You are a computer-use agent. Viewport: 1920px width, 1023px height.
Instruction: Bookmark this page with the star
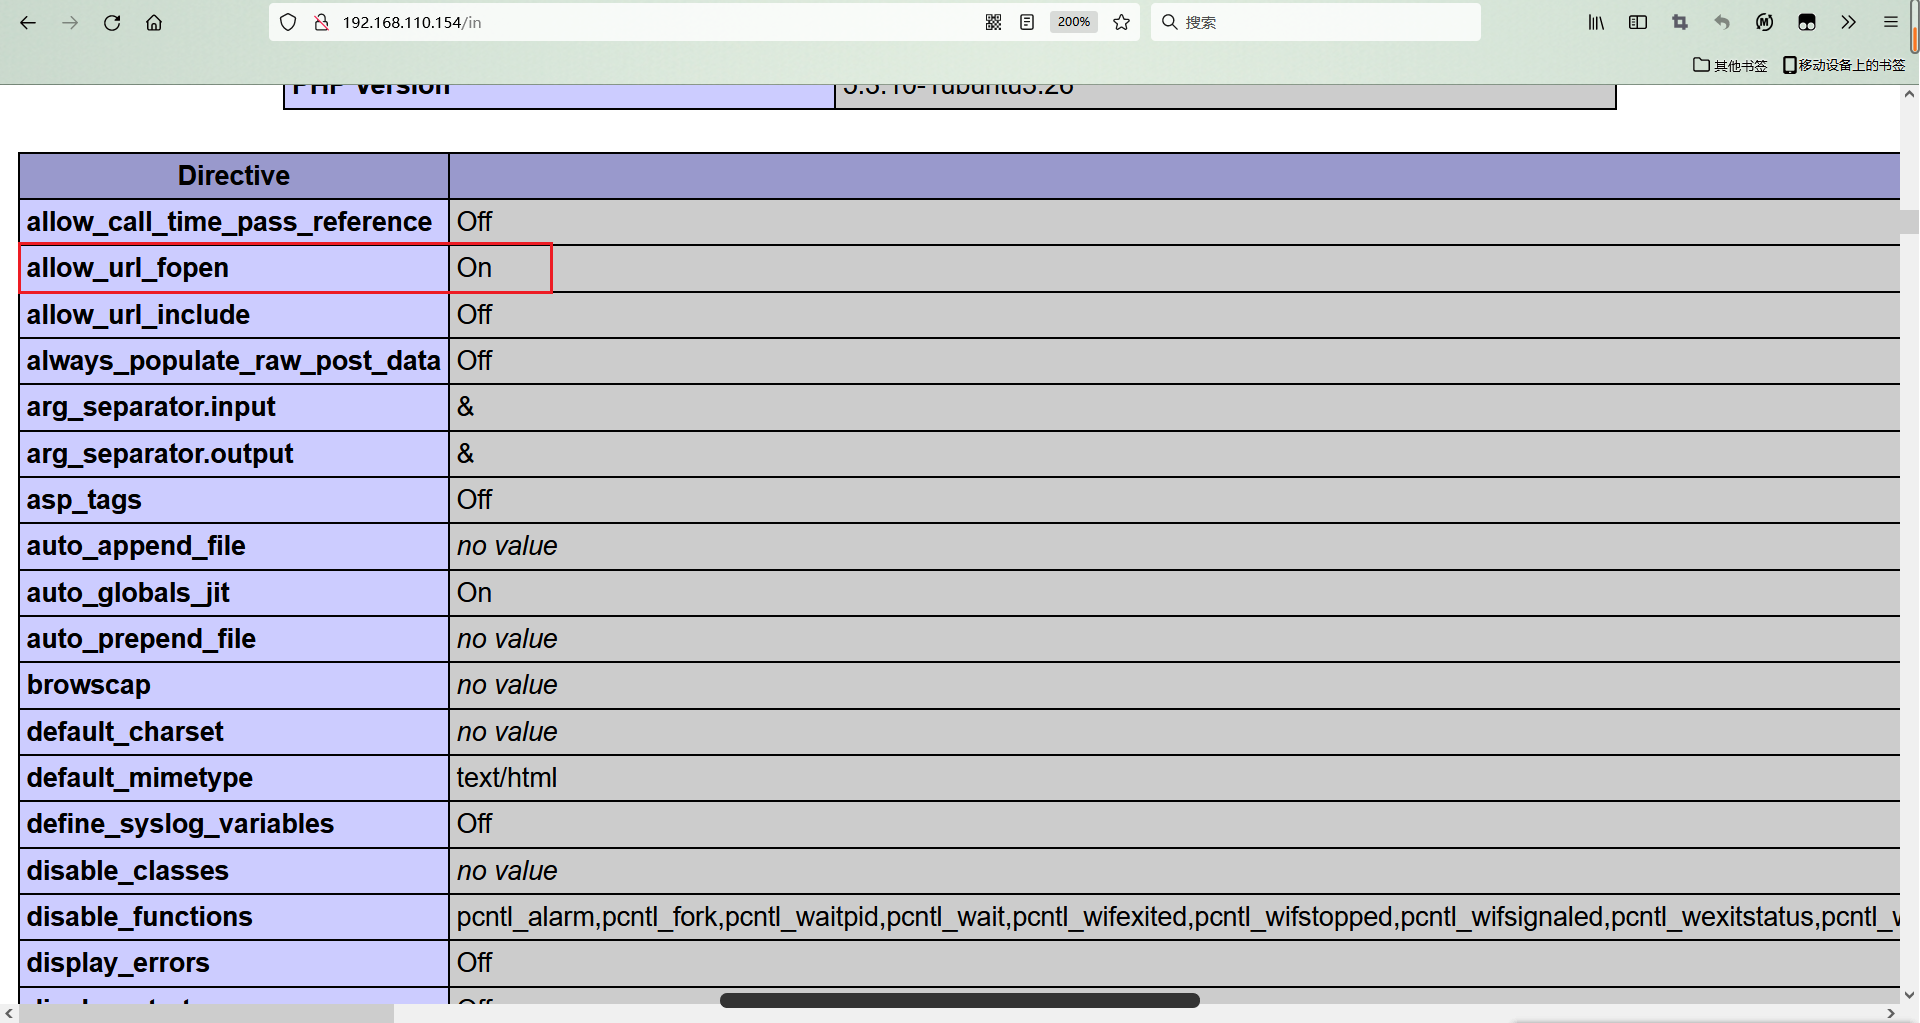coord(1122,22)
